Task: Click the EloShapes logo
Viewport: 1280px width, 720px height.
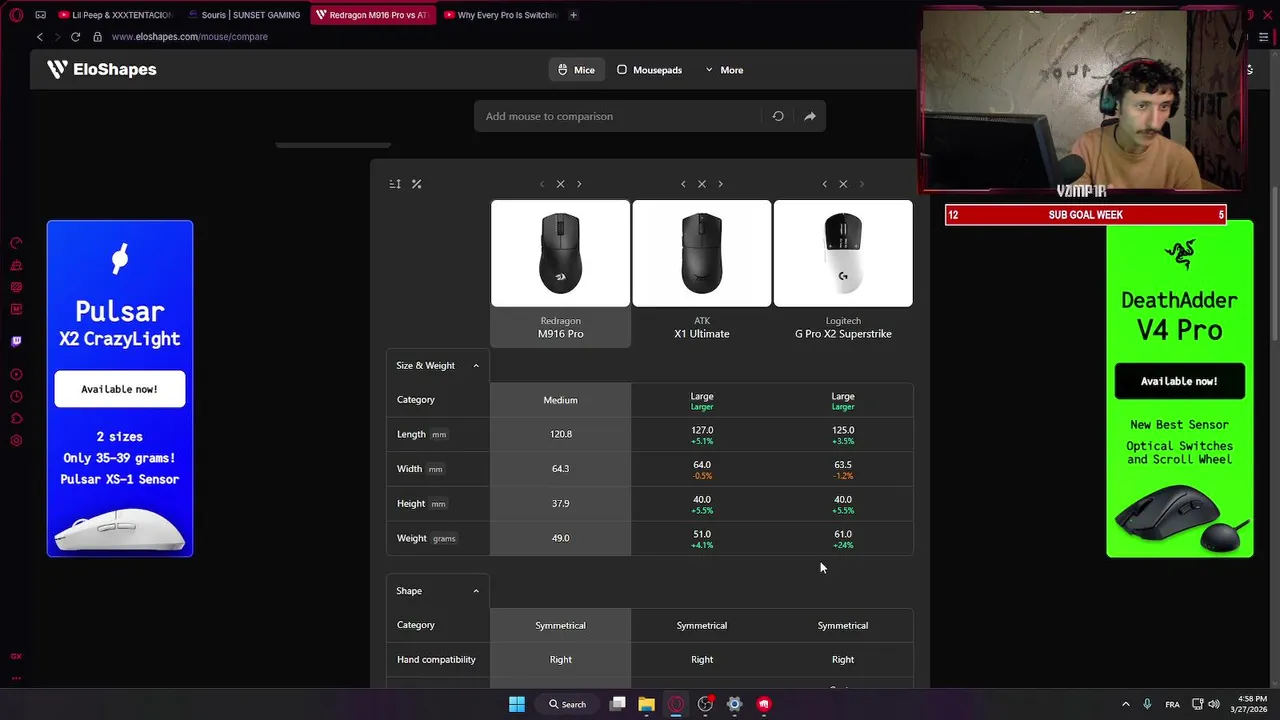Action: (101, 69)
